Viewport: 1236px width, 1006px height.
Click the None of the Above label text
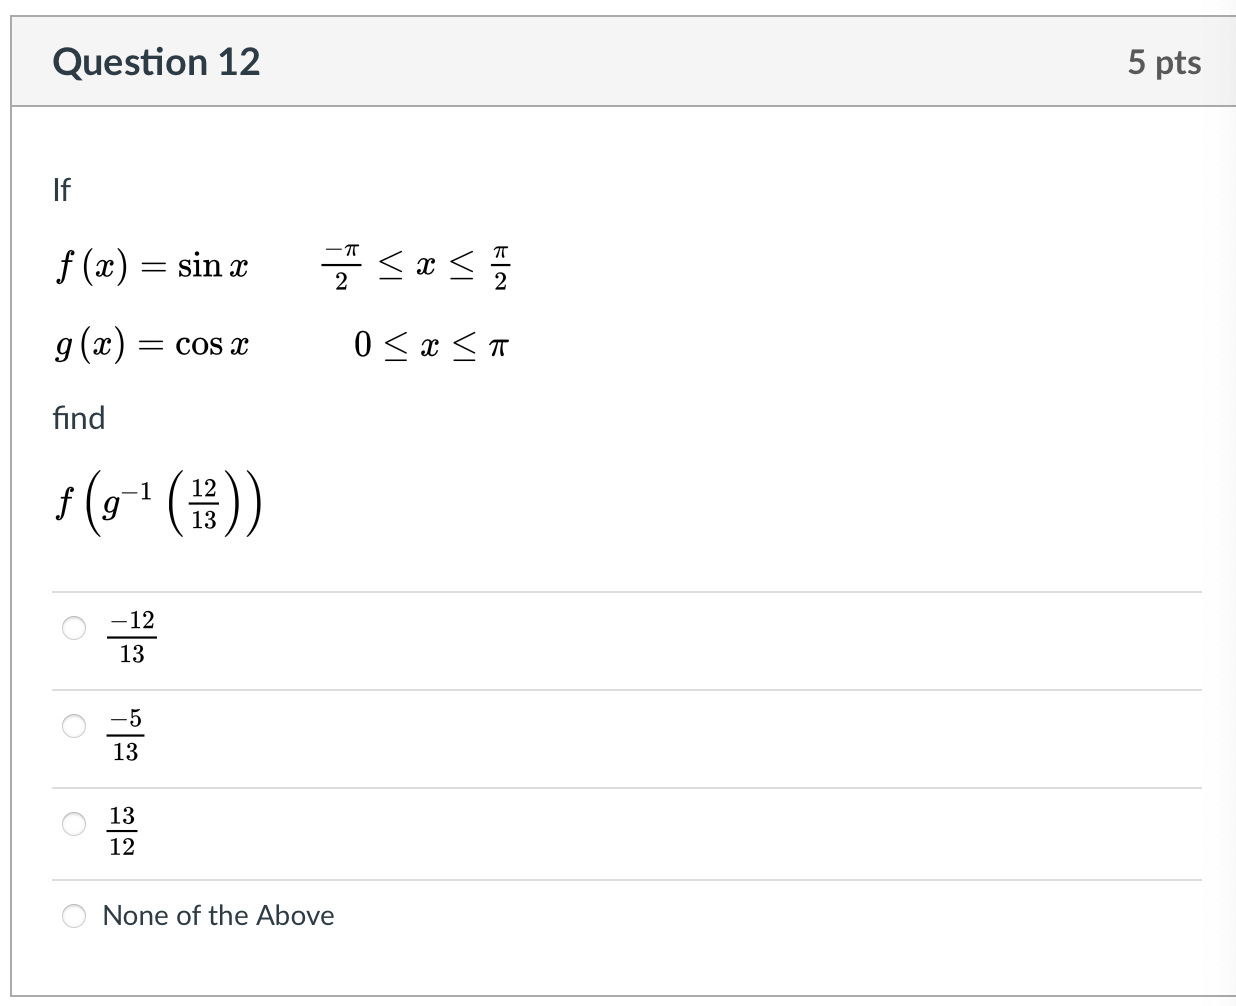coord(217,915)
